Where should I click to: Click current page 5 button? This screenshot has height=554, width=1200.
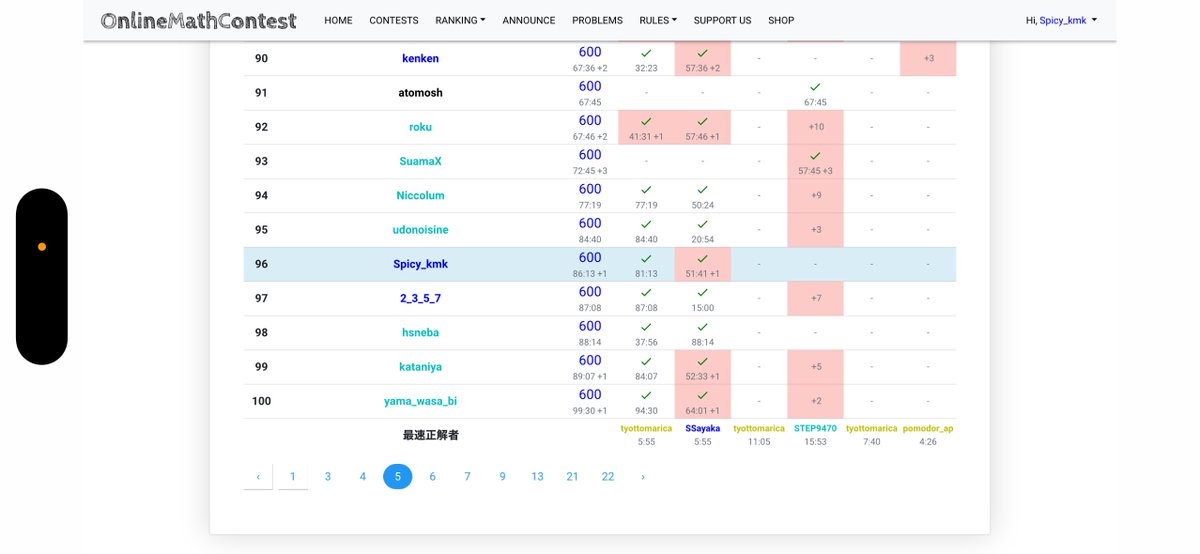point(398,477)
